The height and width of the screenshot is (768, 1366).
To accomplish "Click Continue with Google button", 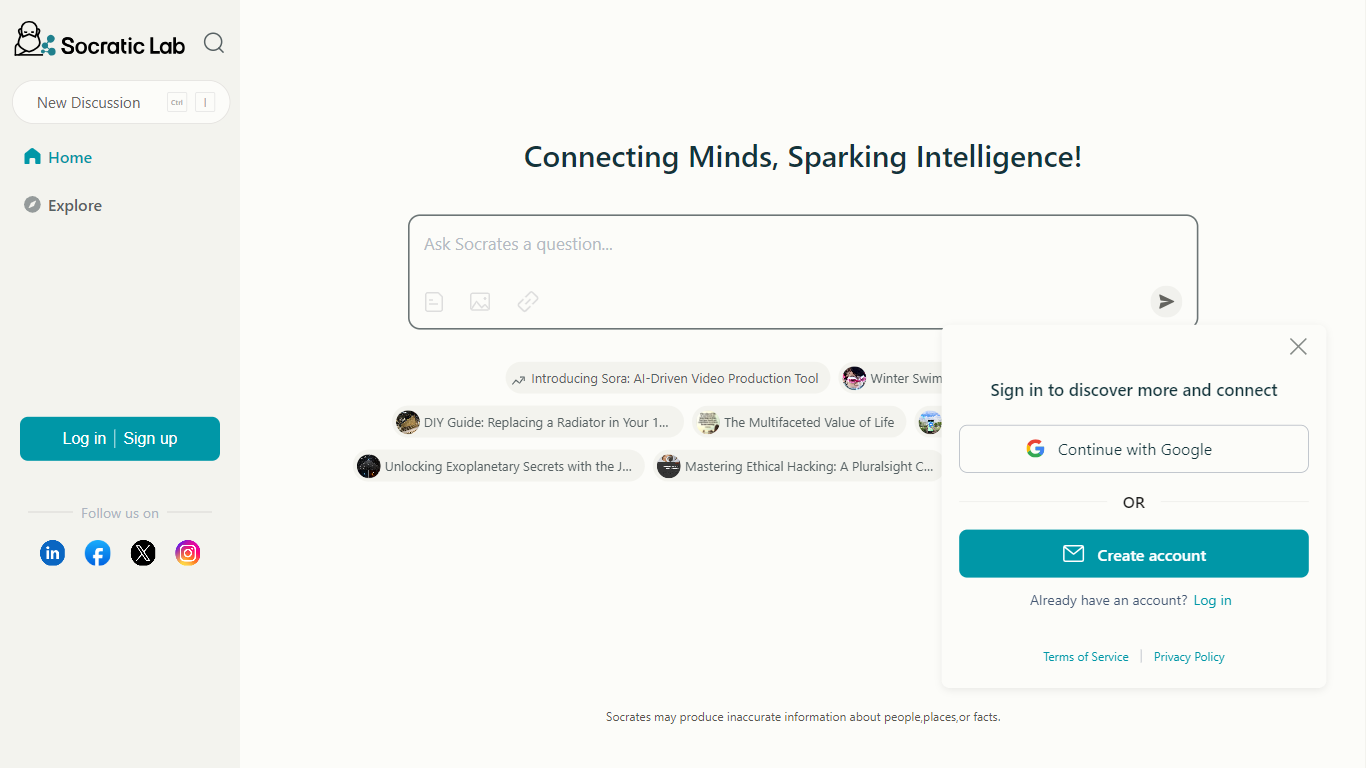I will tap(1134, 449).
